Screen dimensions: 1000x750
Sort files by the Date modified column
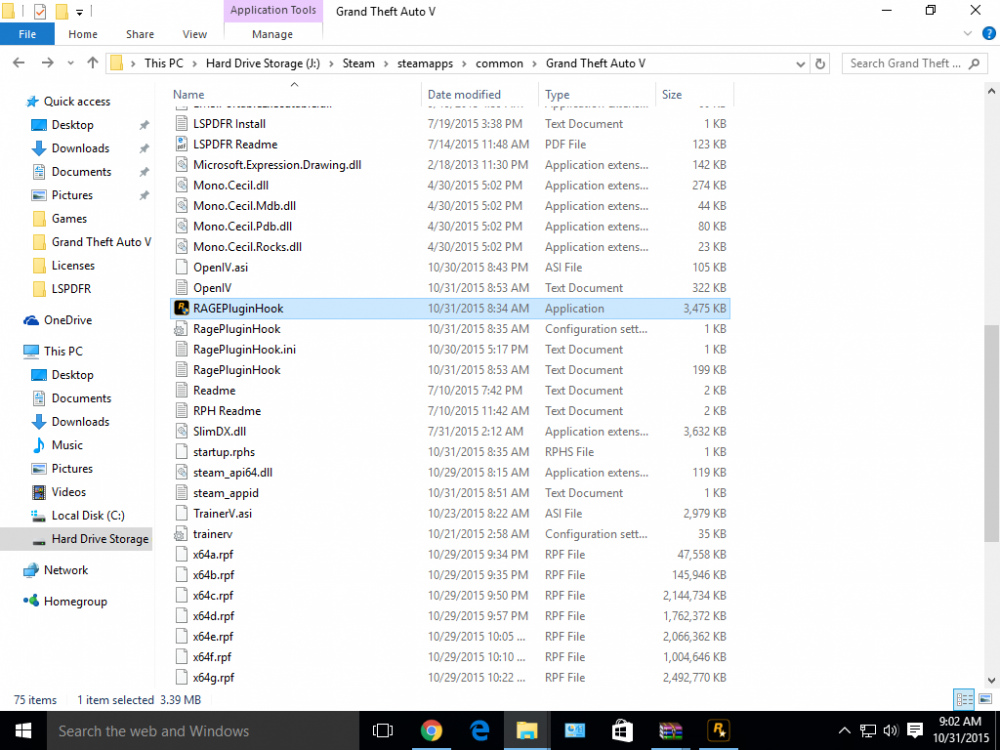click(464, 94)
